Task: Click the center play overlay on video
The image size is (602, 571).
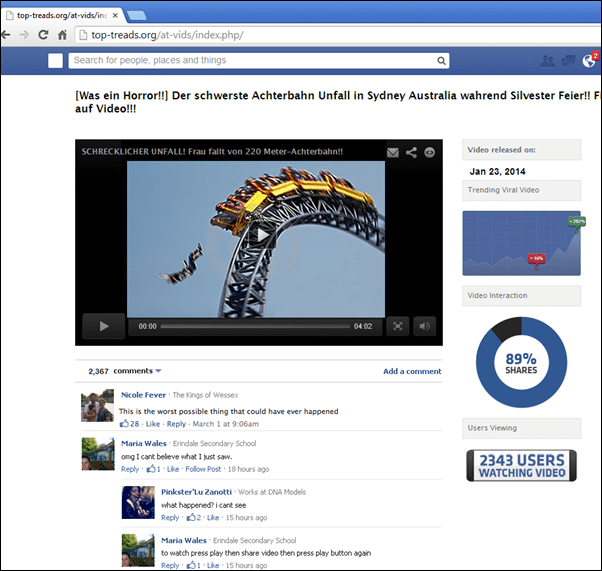Action: [262, 235]
